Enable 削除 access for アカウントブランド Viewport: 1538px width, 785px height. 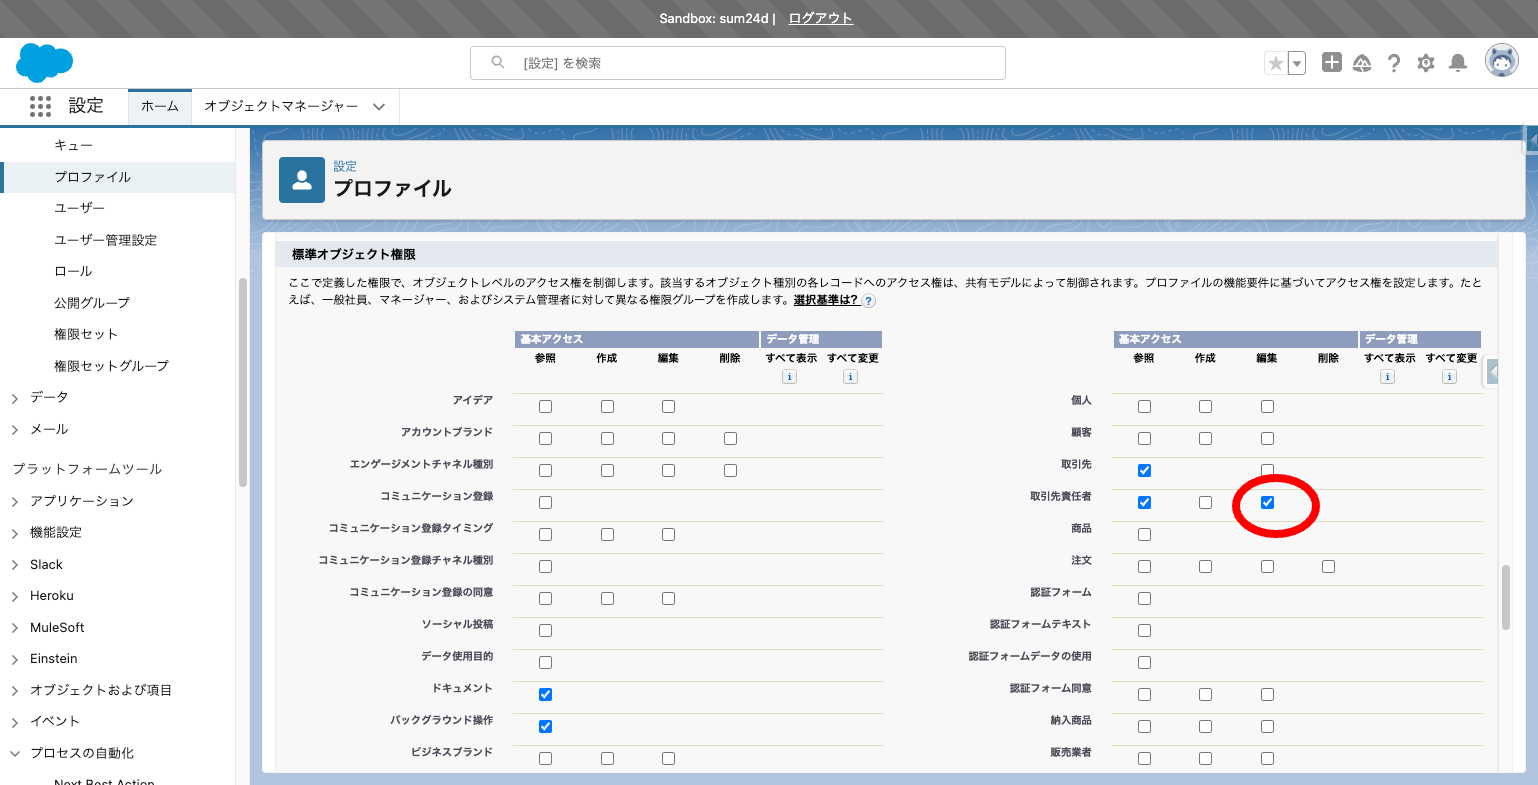pyautogui.click(x=730, y=439)
